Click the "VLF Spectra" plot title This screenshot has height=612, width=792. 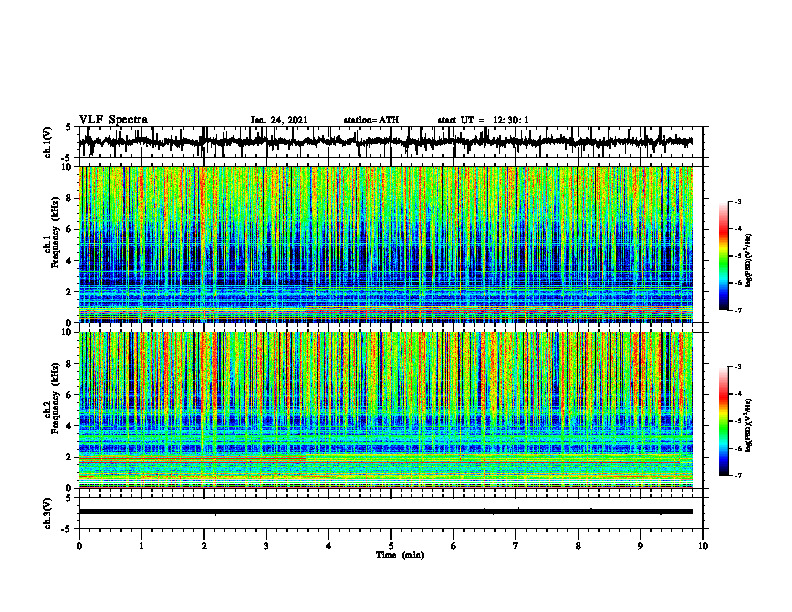tap(113, 120)
